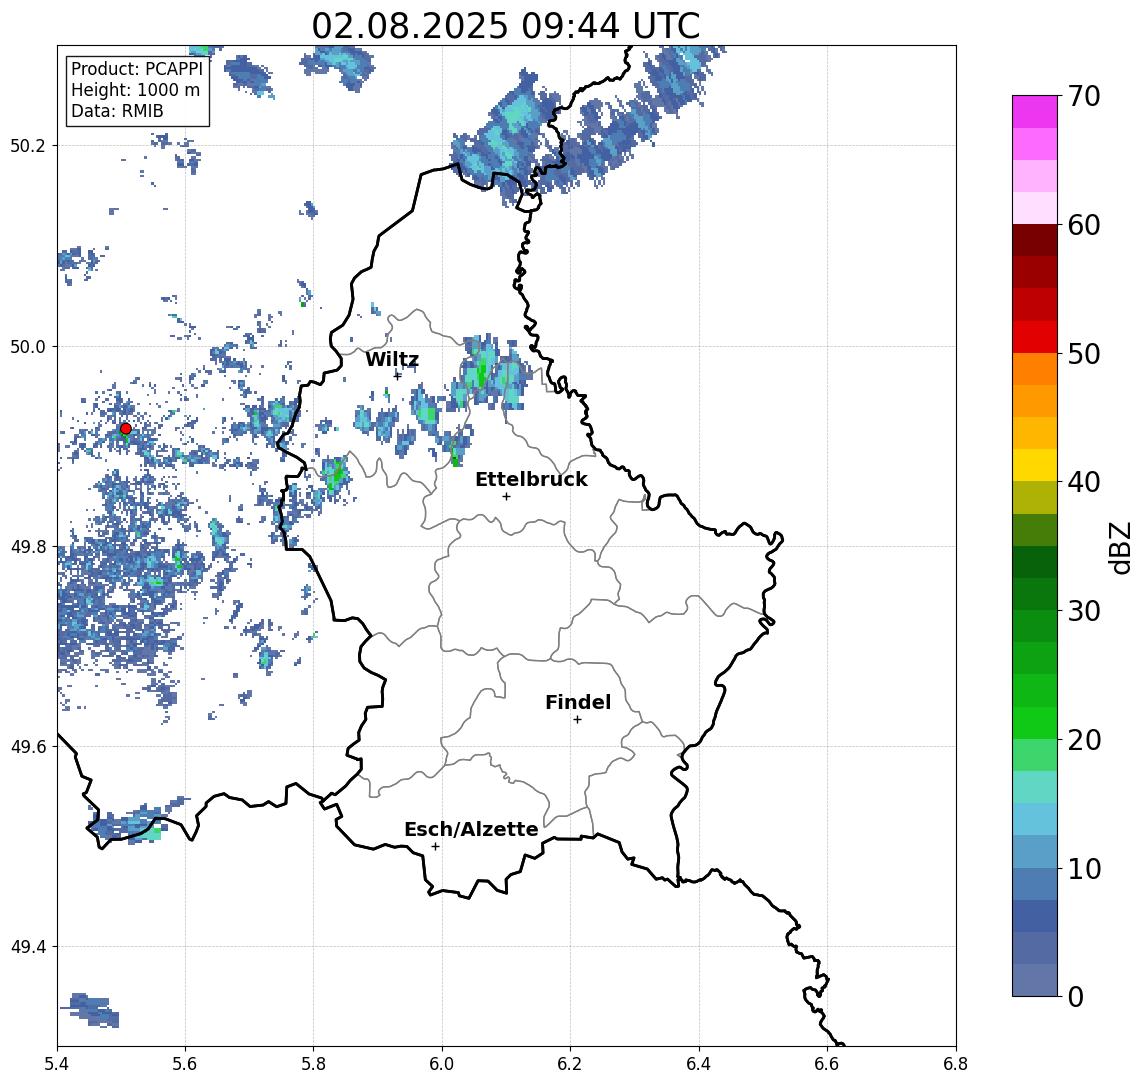Click the Ettelbruck city label
Screen dimensions: 1145x1084
point(531,479)
